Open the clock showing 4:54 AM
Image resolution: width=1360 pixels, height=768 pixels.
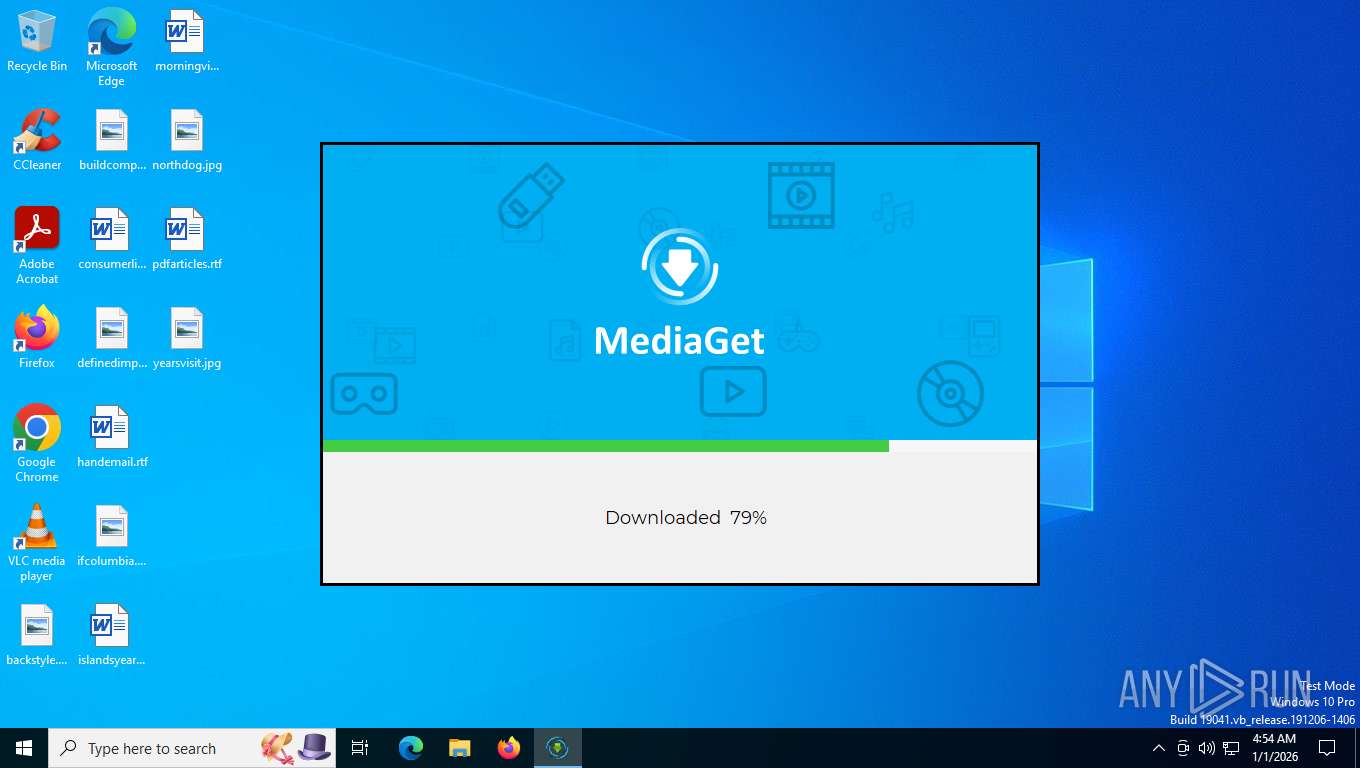pos(1274,748)
